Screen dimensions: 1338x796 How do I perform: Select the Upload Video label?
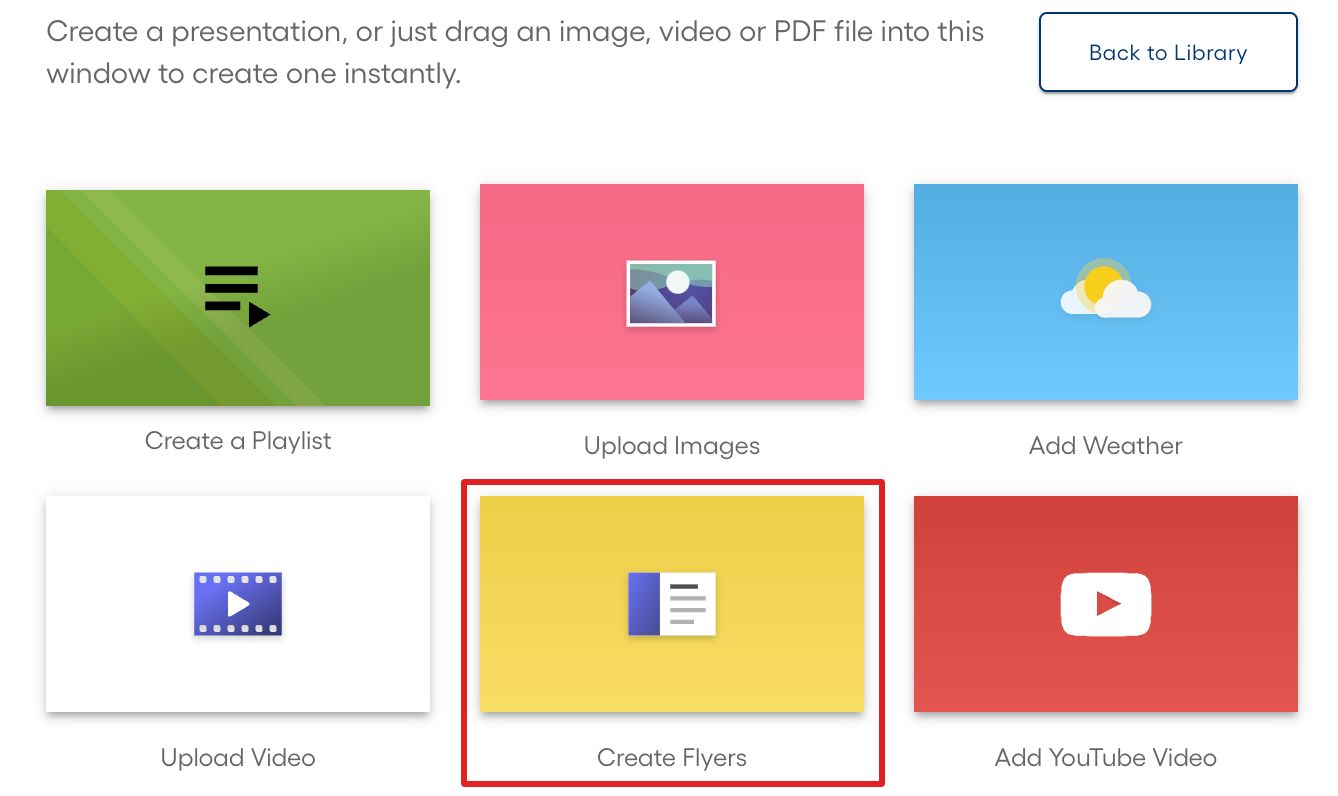tap(238, 758)
